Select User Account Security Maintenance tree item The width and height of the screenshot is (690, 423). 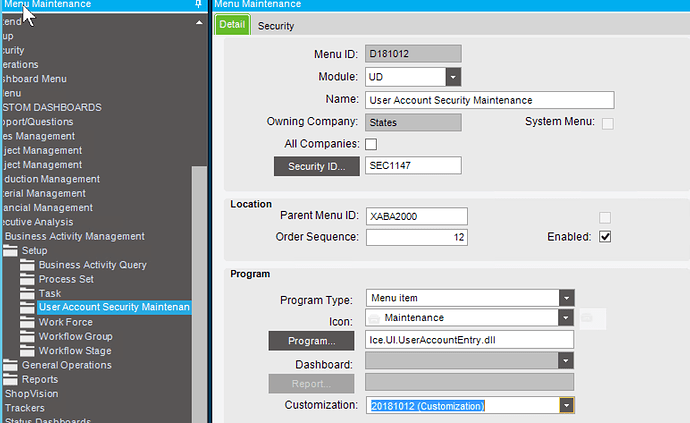tap(114, 307)
